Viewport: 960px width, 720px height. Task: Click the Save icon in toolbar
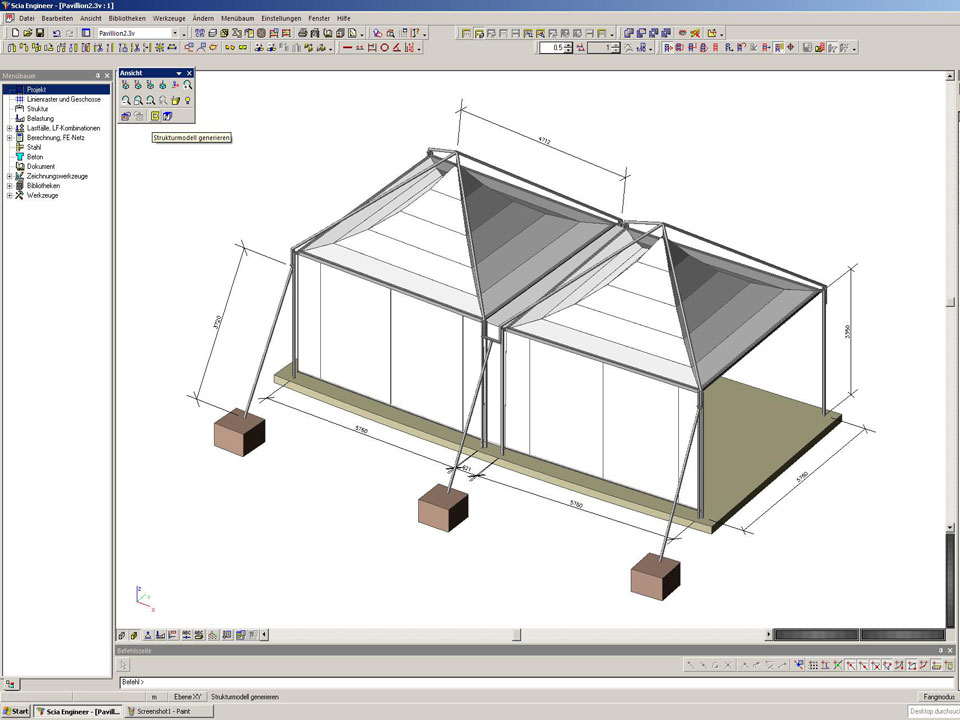(39, 33)
